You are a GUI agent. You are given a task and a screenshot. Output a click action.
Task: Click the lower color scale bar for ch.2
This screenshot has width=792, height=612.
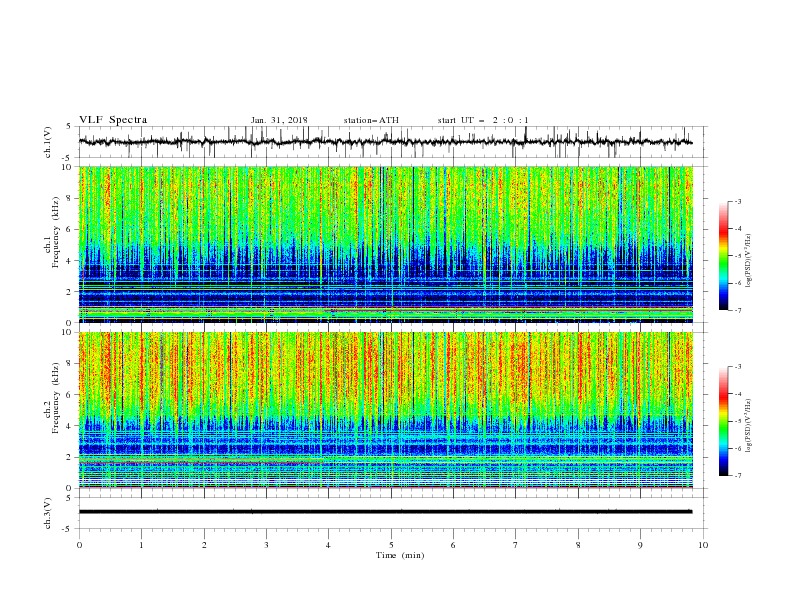tap(724, 421)
